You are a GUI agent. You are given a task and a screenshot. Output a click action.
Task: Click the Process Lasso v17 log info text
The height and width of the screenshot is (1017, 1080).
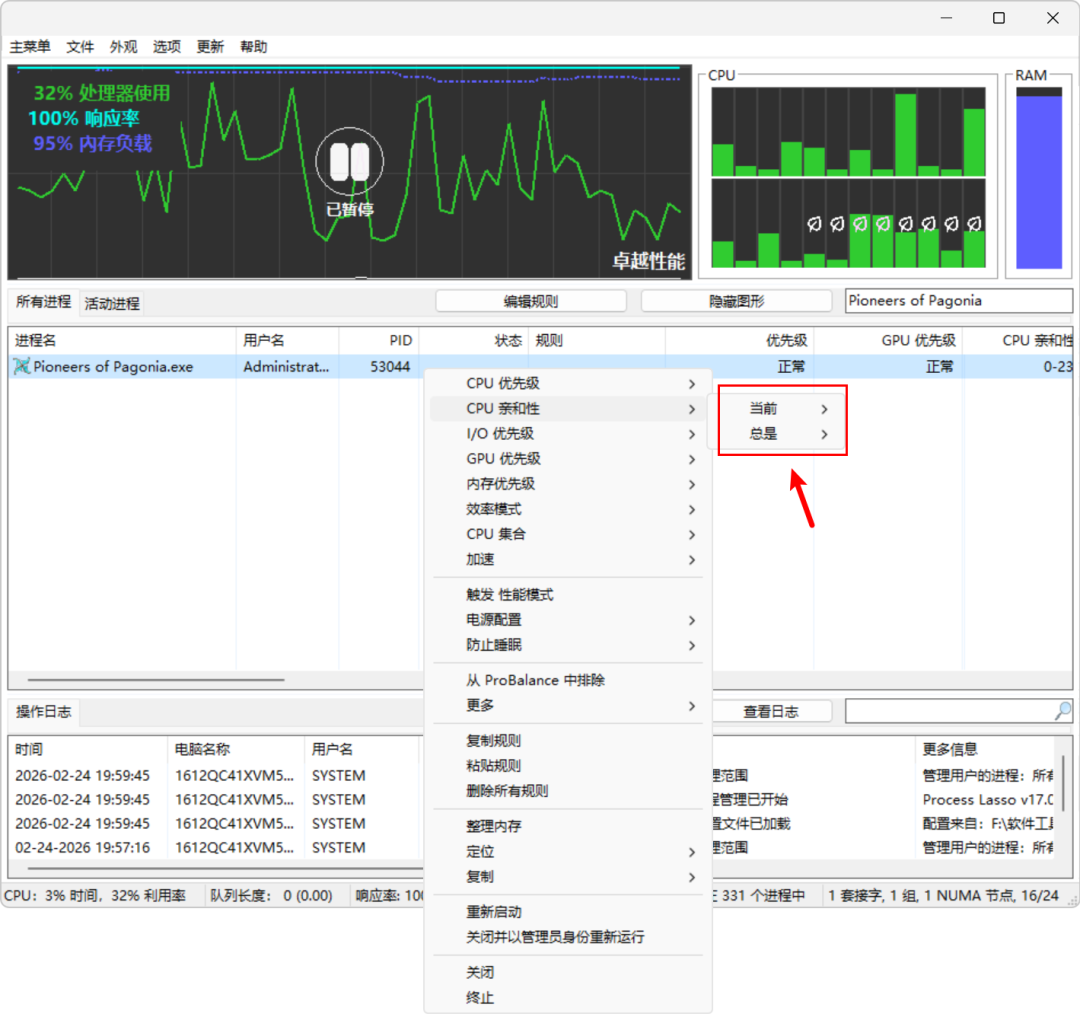point(988,800)
